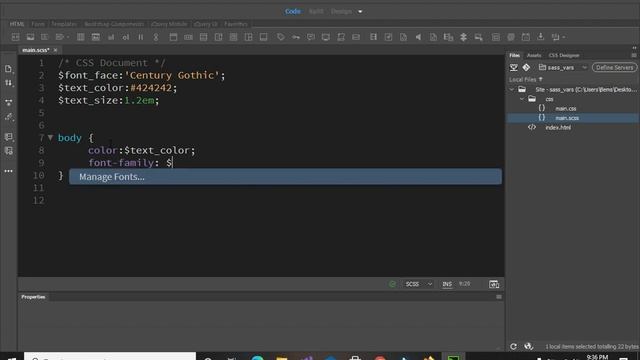
Task: Click the globe icon beside Refresh
Action: pyautogui.click(x=528, y=346)
